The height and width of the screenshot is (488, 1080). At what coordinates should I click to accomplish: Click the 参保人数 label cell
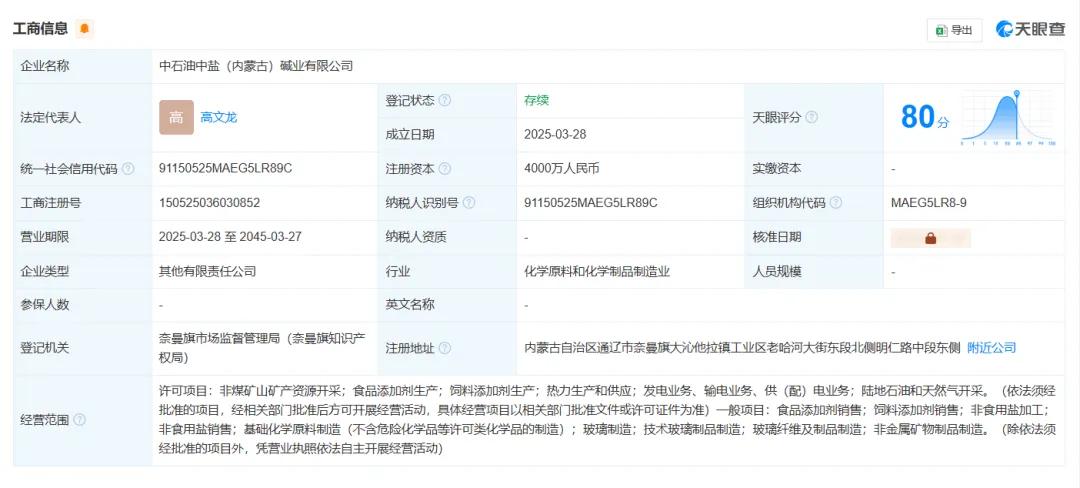click(83, 305)
